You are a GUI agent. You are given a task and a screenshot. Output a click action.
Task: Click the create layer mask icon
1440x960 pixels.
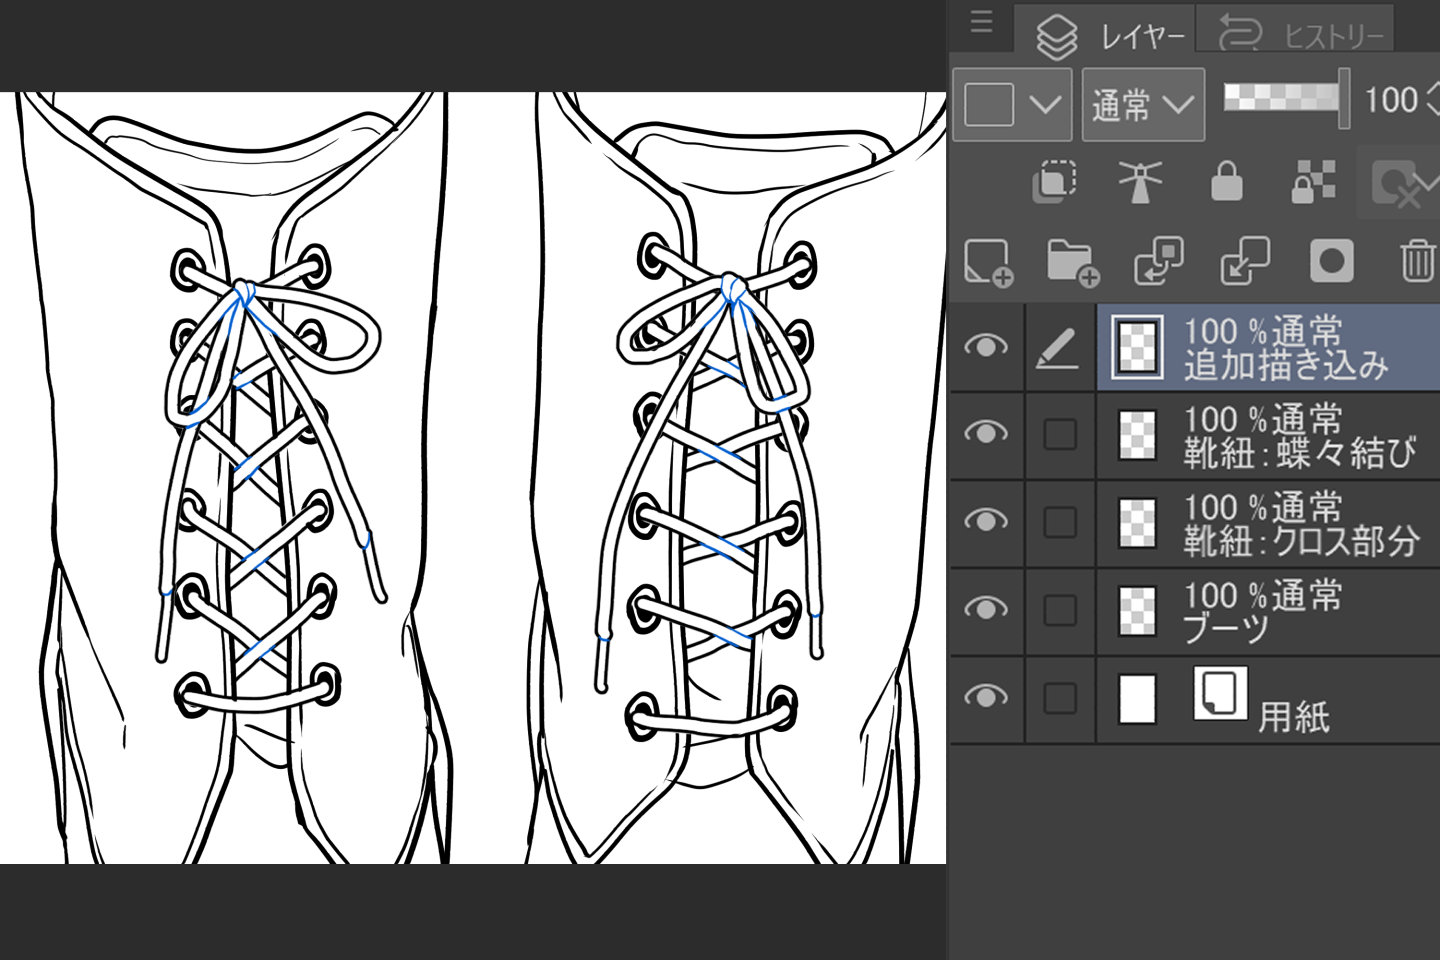pos(1331,262)
